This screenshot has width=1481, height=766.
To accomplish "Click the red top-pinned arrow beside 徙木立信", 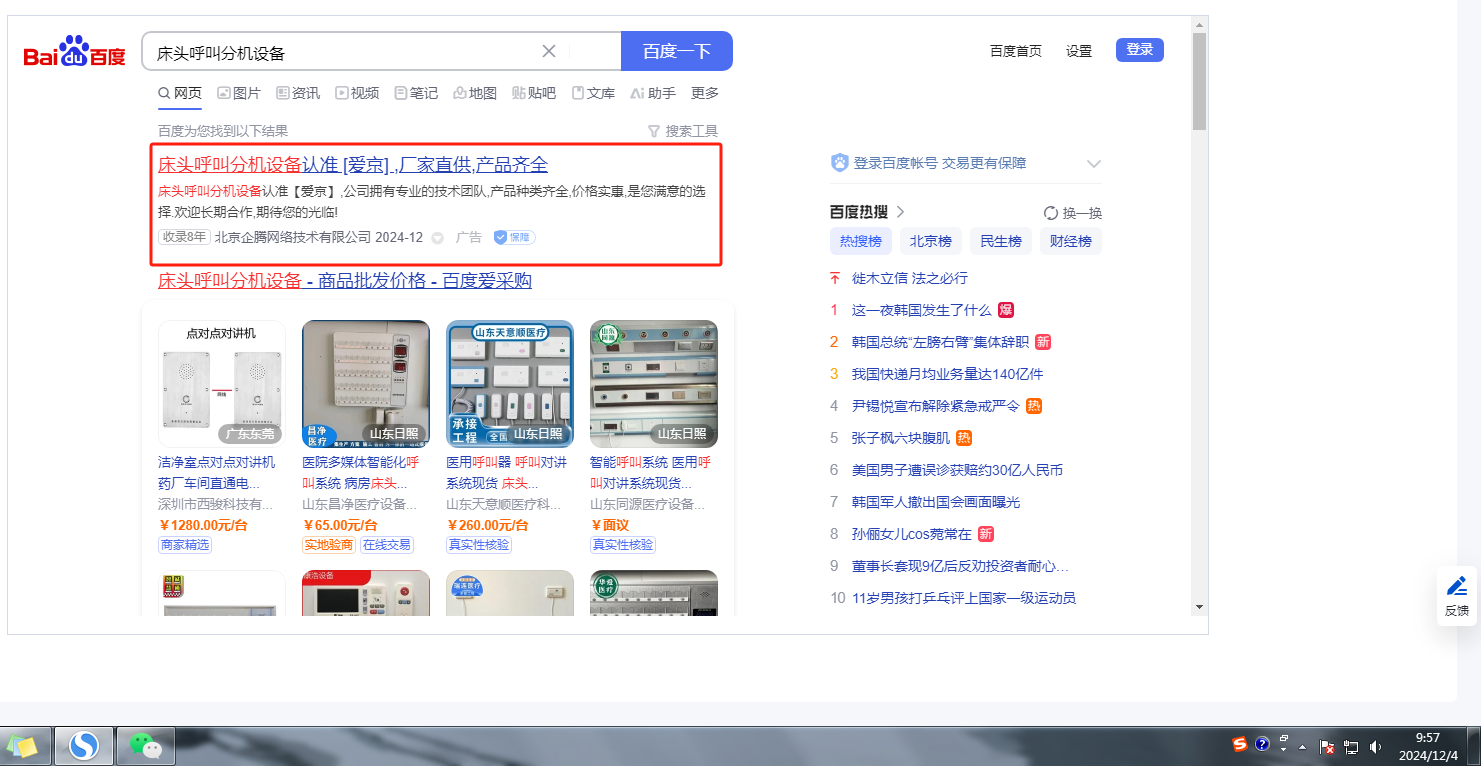I will [x=835, y=278].
